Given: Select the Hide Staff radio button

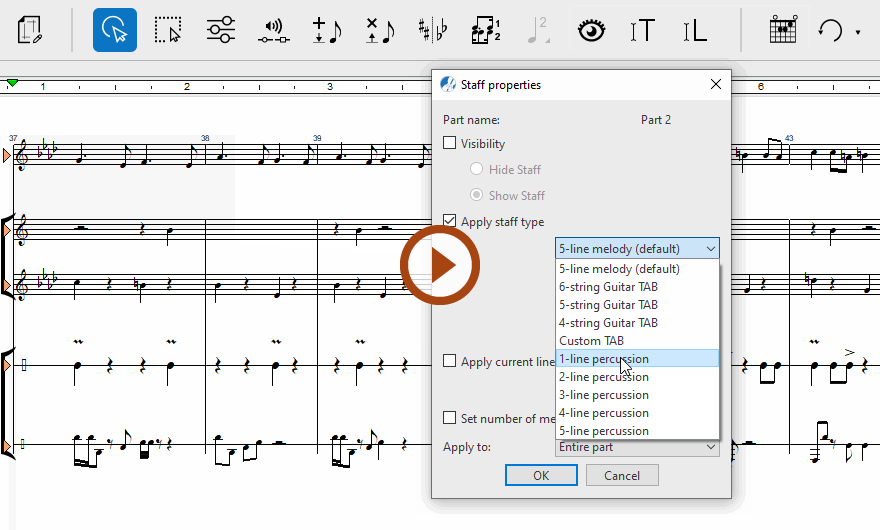Looking at the screenshot, I should pos(476,169).
